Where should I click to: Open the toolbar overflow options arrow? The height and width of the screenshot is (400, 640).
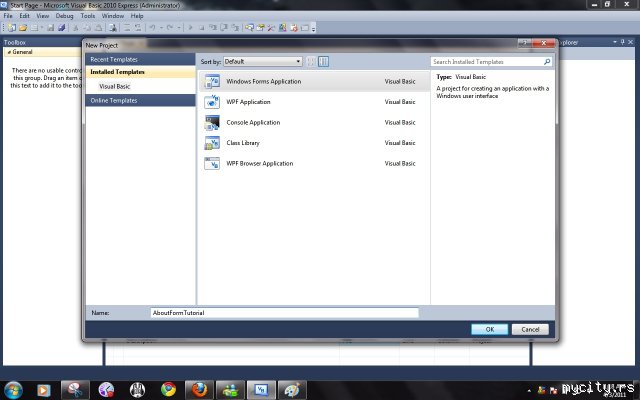(313, 29)
